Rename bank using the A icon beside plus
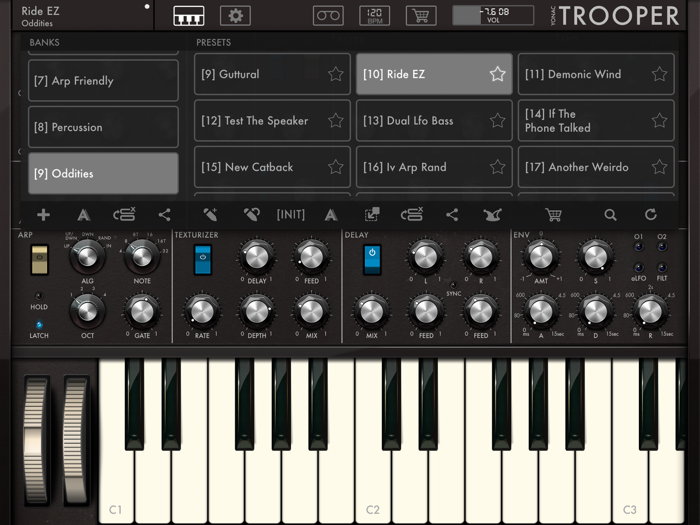This screenshot has width=700, height=525. coord(83,215)
